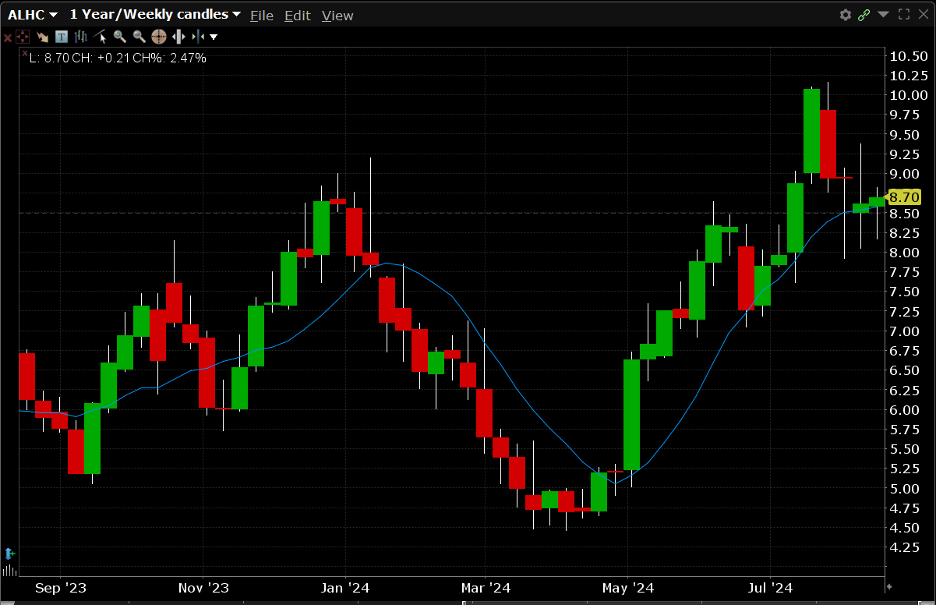Open the File menu
Image resolution: width=936 pixels, height=606 pixels.
click(261, 16)
